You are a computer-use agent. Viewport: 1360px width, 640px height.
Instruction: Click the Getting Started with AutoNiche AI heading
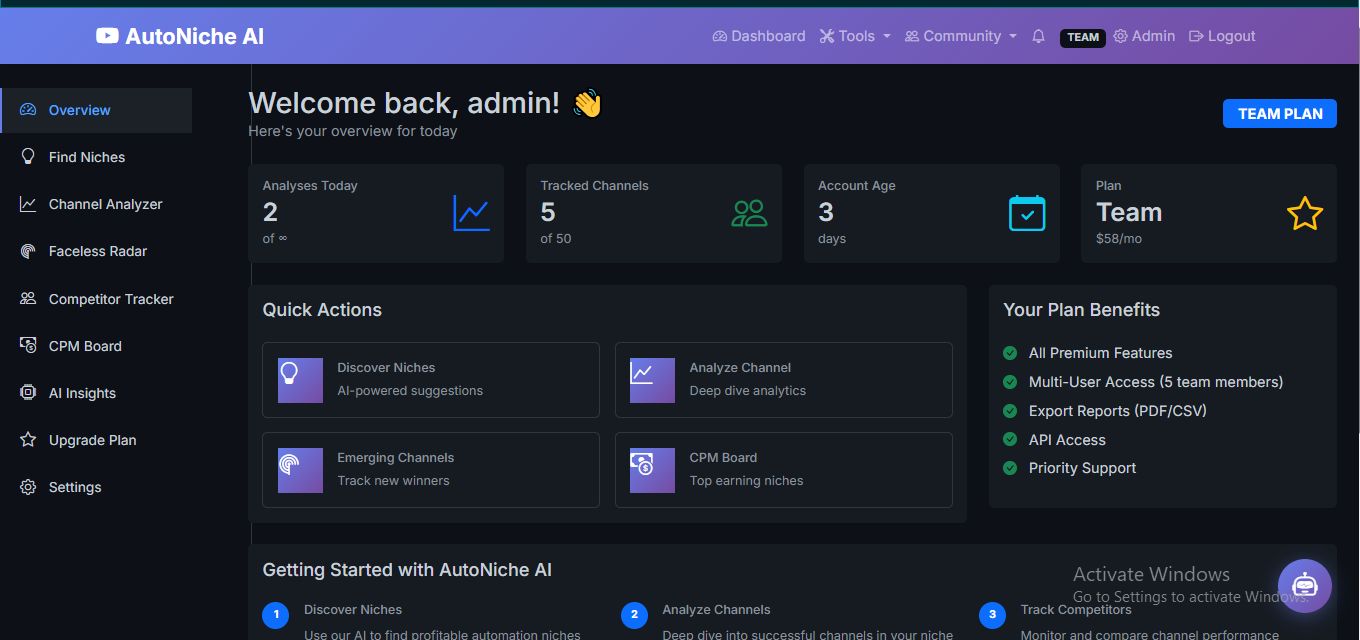click(407, 570)
